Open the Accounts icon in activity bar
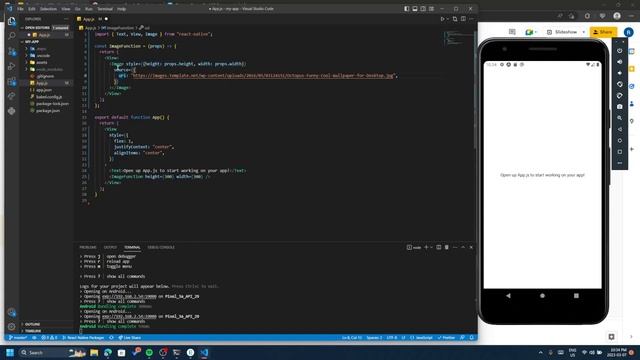This screenshot has height=360, width=640. (11, 312)
